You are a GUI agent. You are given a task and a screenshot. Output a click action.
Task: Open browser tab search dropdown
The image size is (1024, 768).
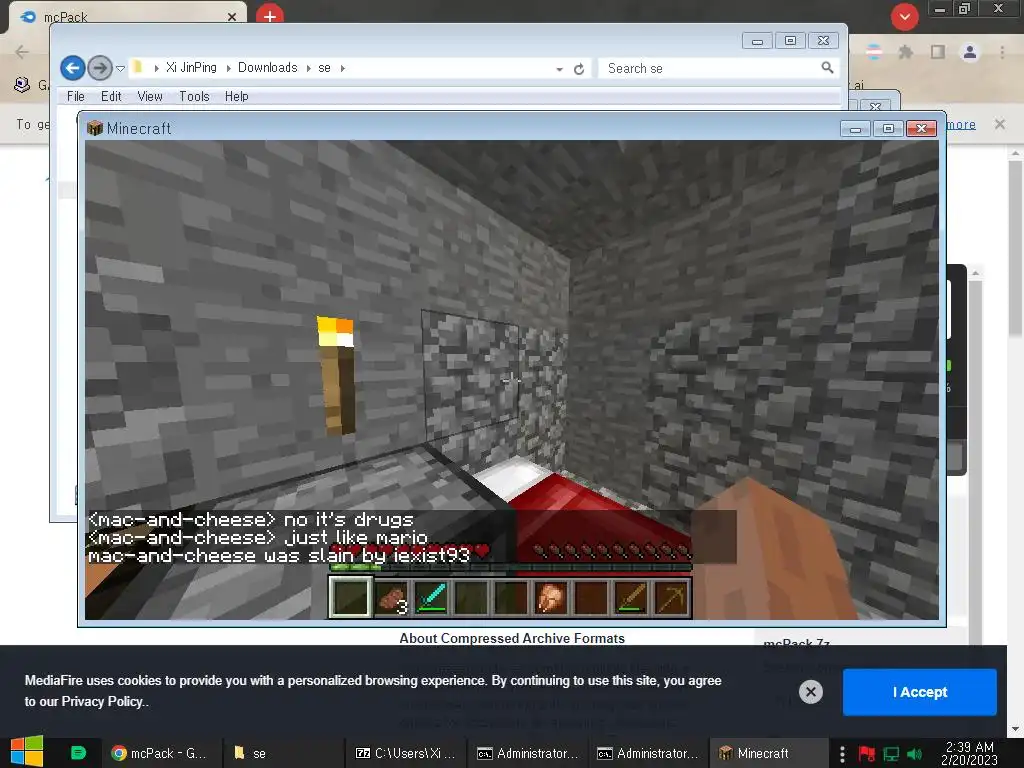904,17
